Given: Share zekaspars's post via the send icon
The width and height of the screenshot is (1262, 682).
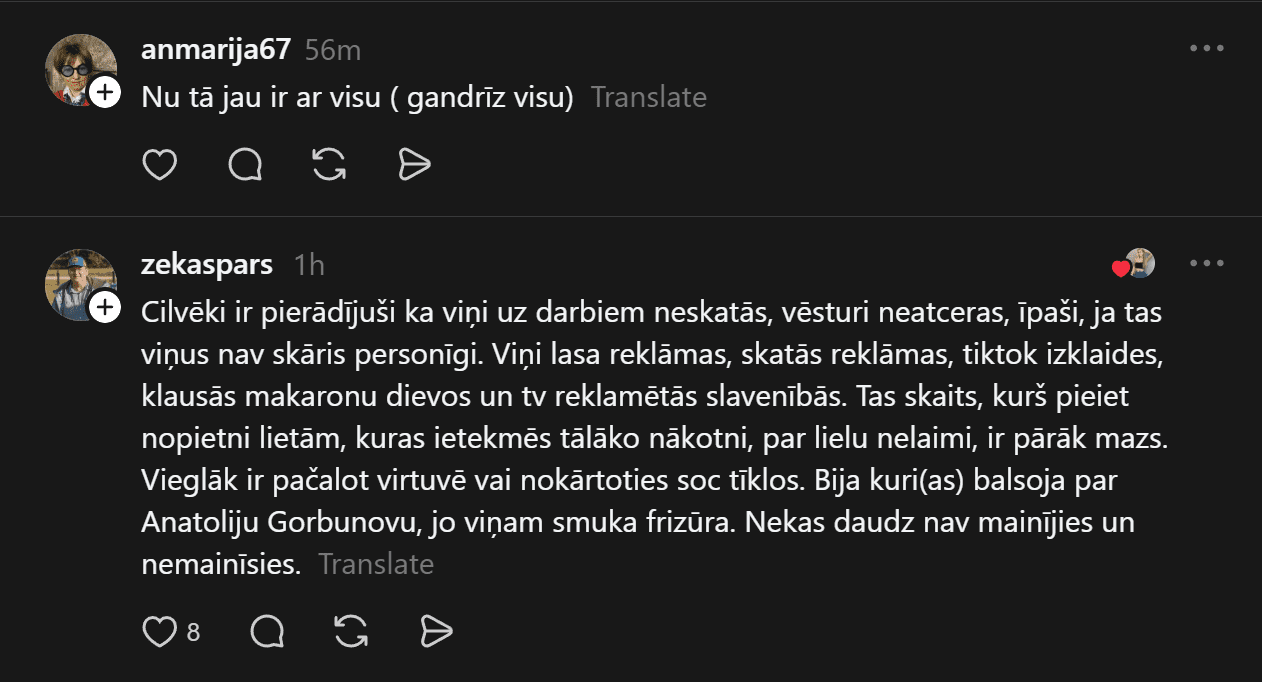Looking at the screenshot, I should pyautogui.click(x=437, y=631).
